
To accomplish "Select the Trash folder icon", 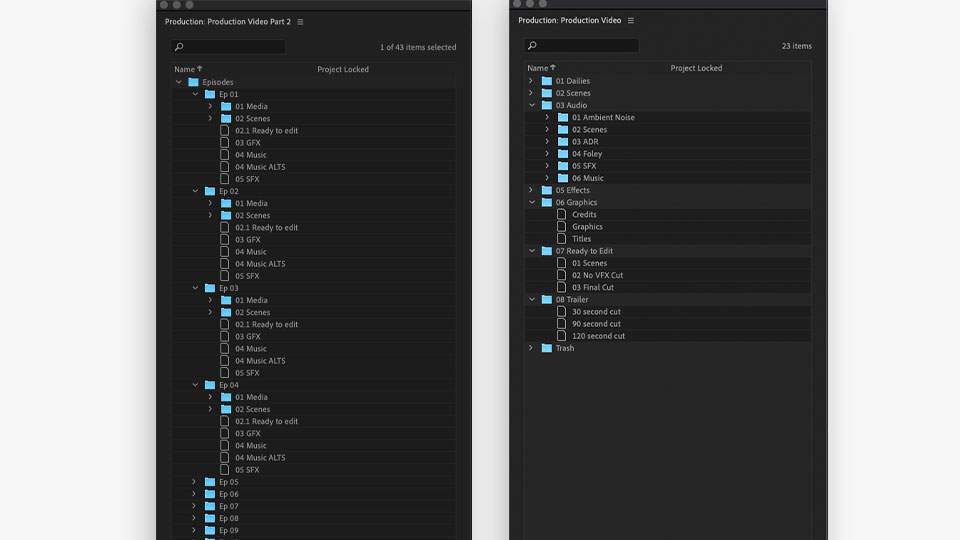I will pos(547,348).
